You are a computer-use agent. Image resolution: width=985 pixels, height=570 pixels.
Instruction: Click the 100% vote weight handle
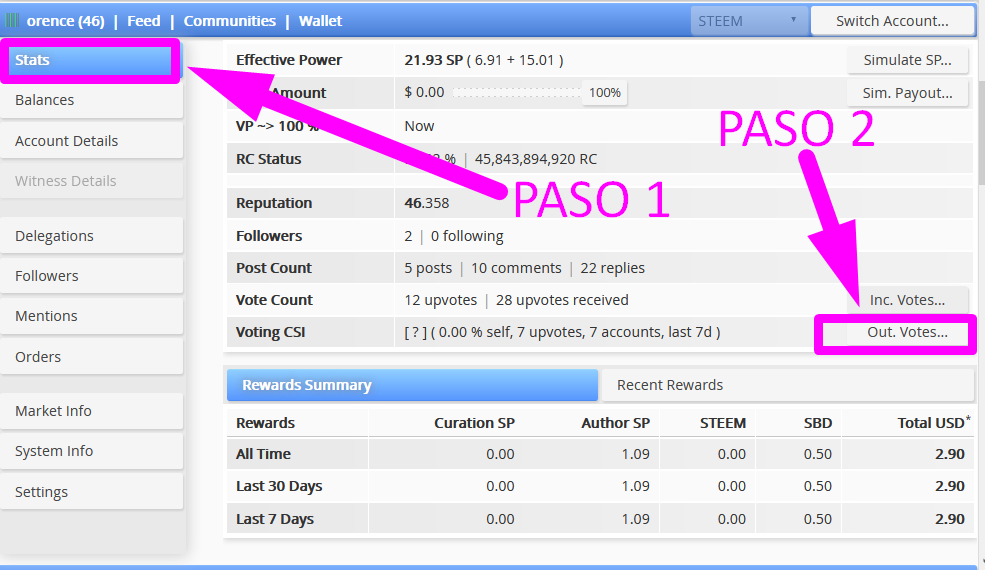[604, 93]
